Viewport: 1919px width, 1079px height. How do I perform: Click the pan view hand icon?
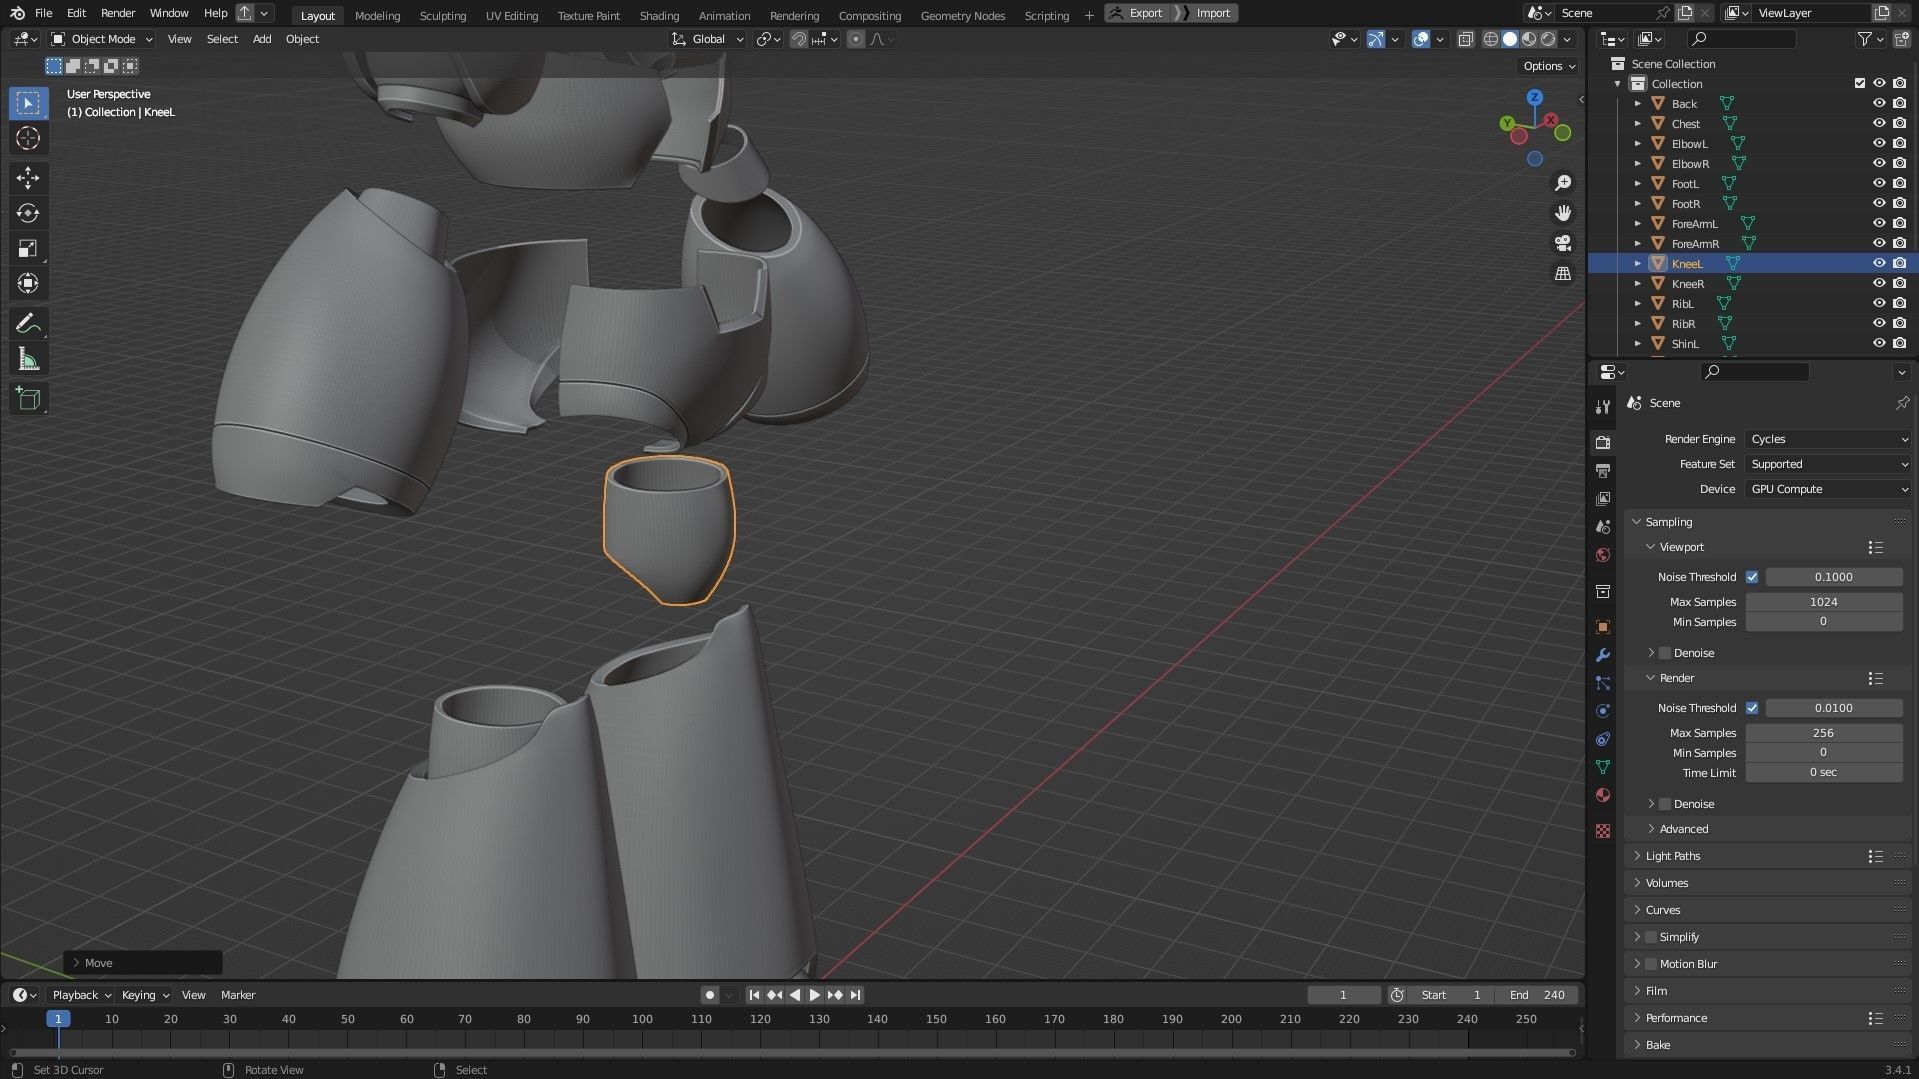pos(1563,213)
